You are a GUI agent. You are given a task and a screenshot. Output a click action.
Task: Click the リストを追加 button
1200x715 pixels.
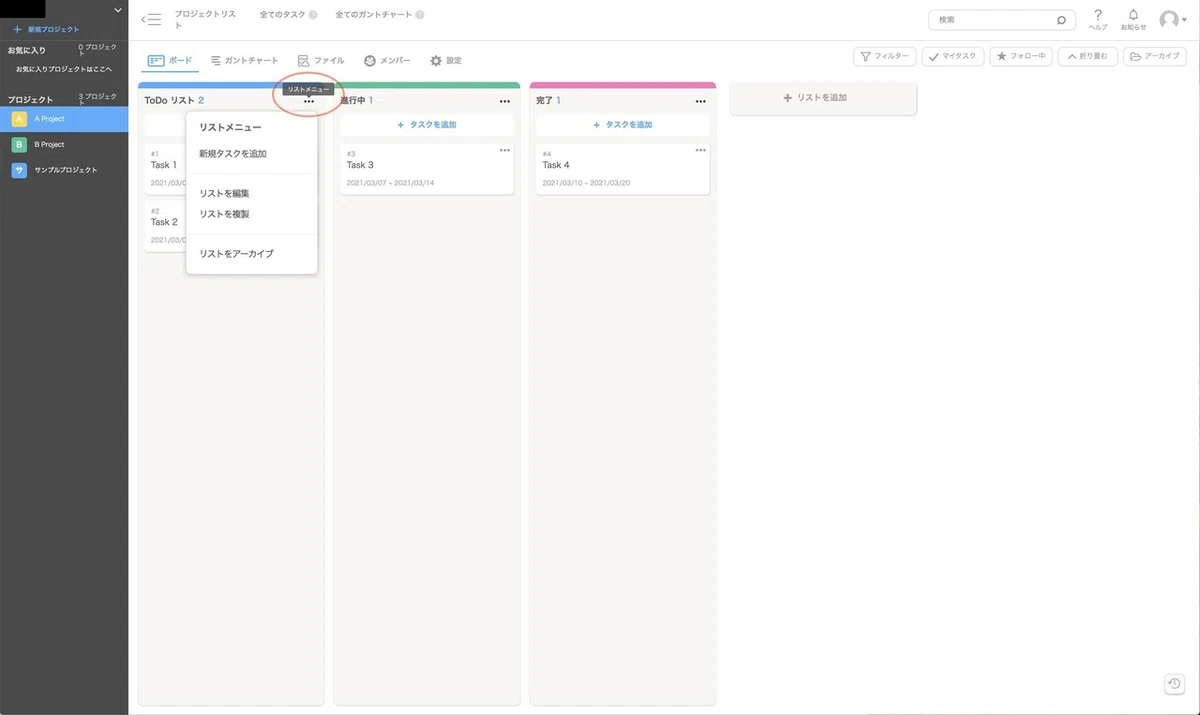823,98
